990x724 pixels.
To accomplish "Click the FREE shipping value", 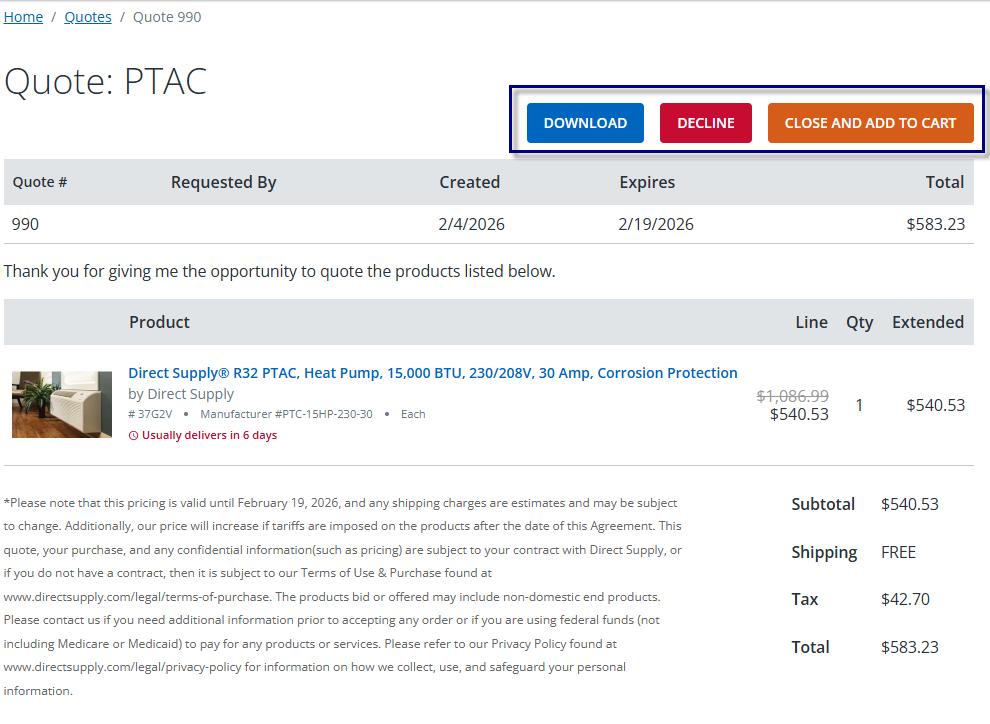I will point(898,552).
